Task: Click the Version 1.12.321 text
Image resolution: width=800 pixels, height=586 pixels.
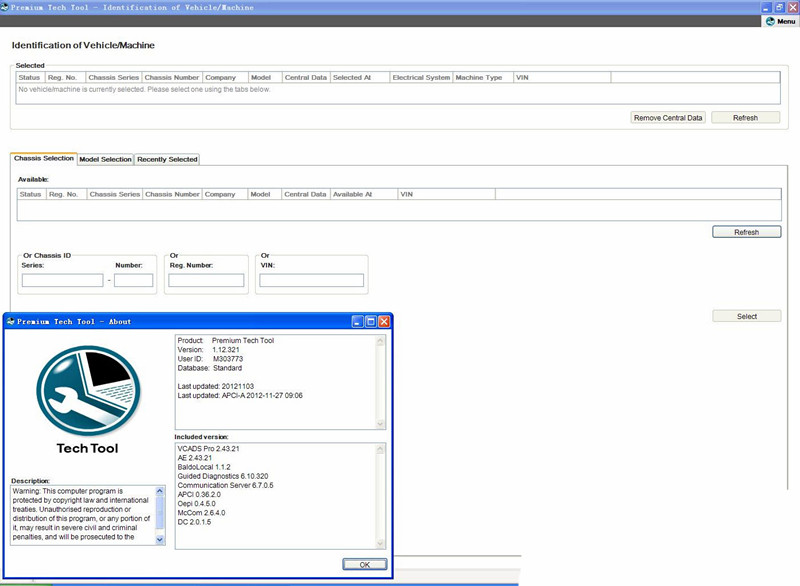Action: 208,350
